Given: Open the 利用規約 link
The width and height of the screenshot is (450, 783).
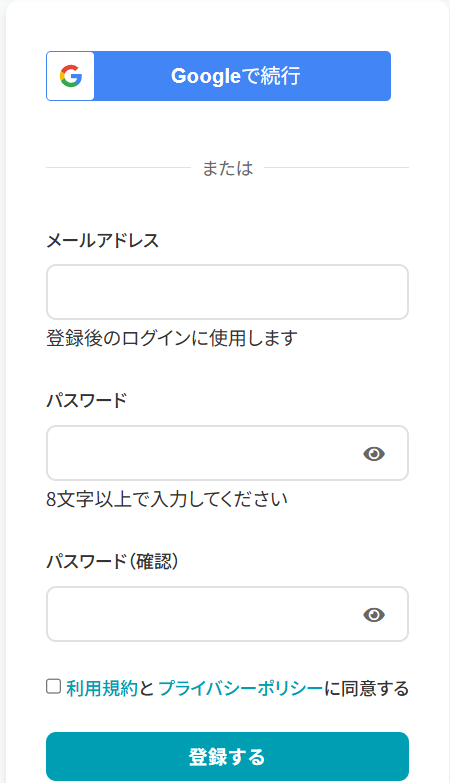Looking at the screenshot, I should 102,689.
